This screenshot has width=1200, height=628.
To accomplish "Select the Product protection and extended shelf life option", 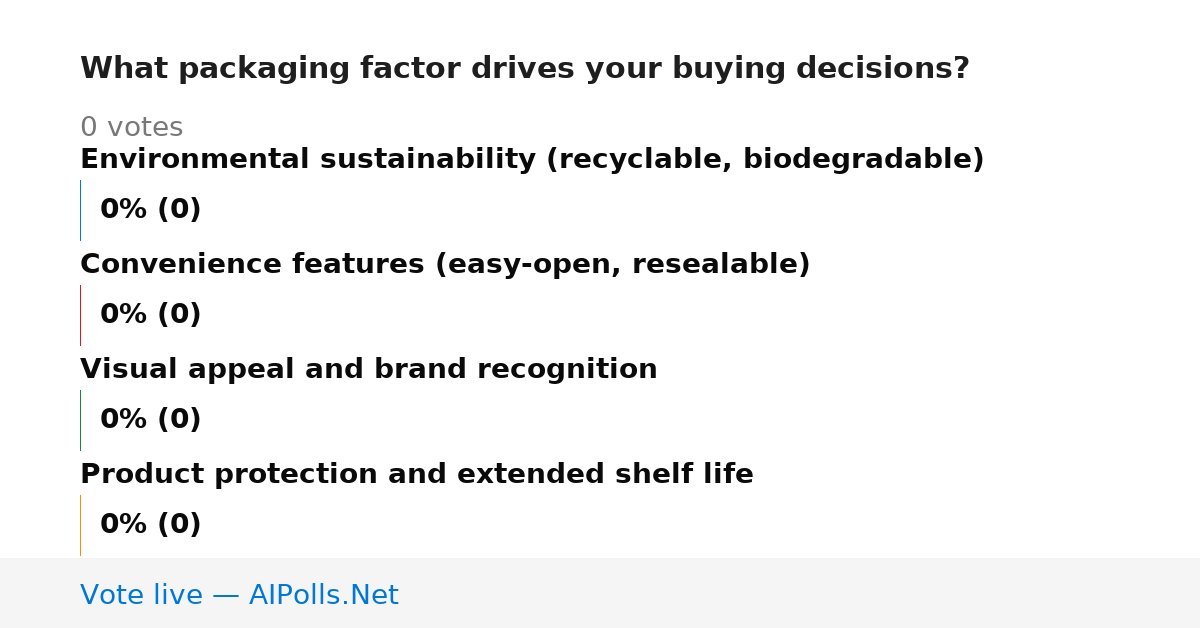I will point(417,475).
